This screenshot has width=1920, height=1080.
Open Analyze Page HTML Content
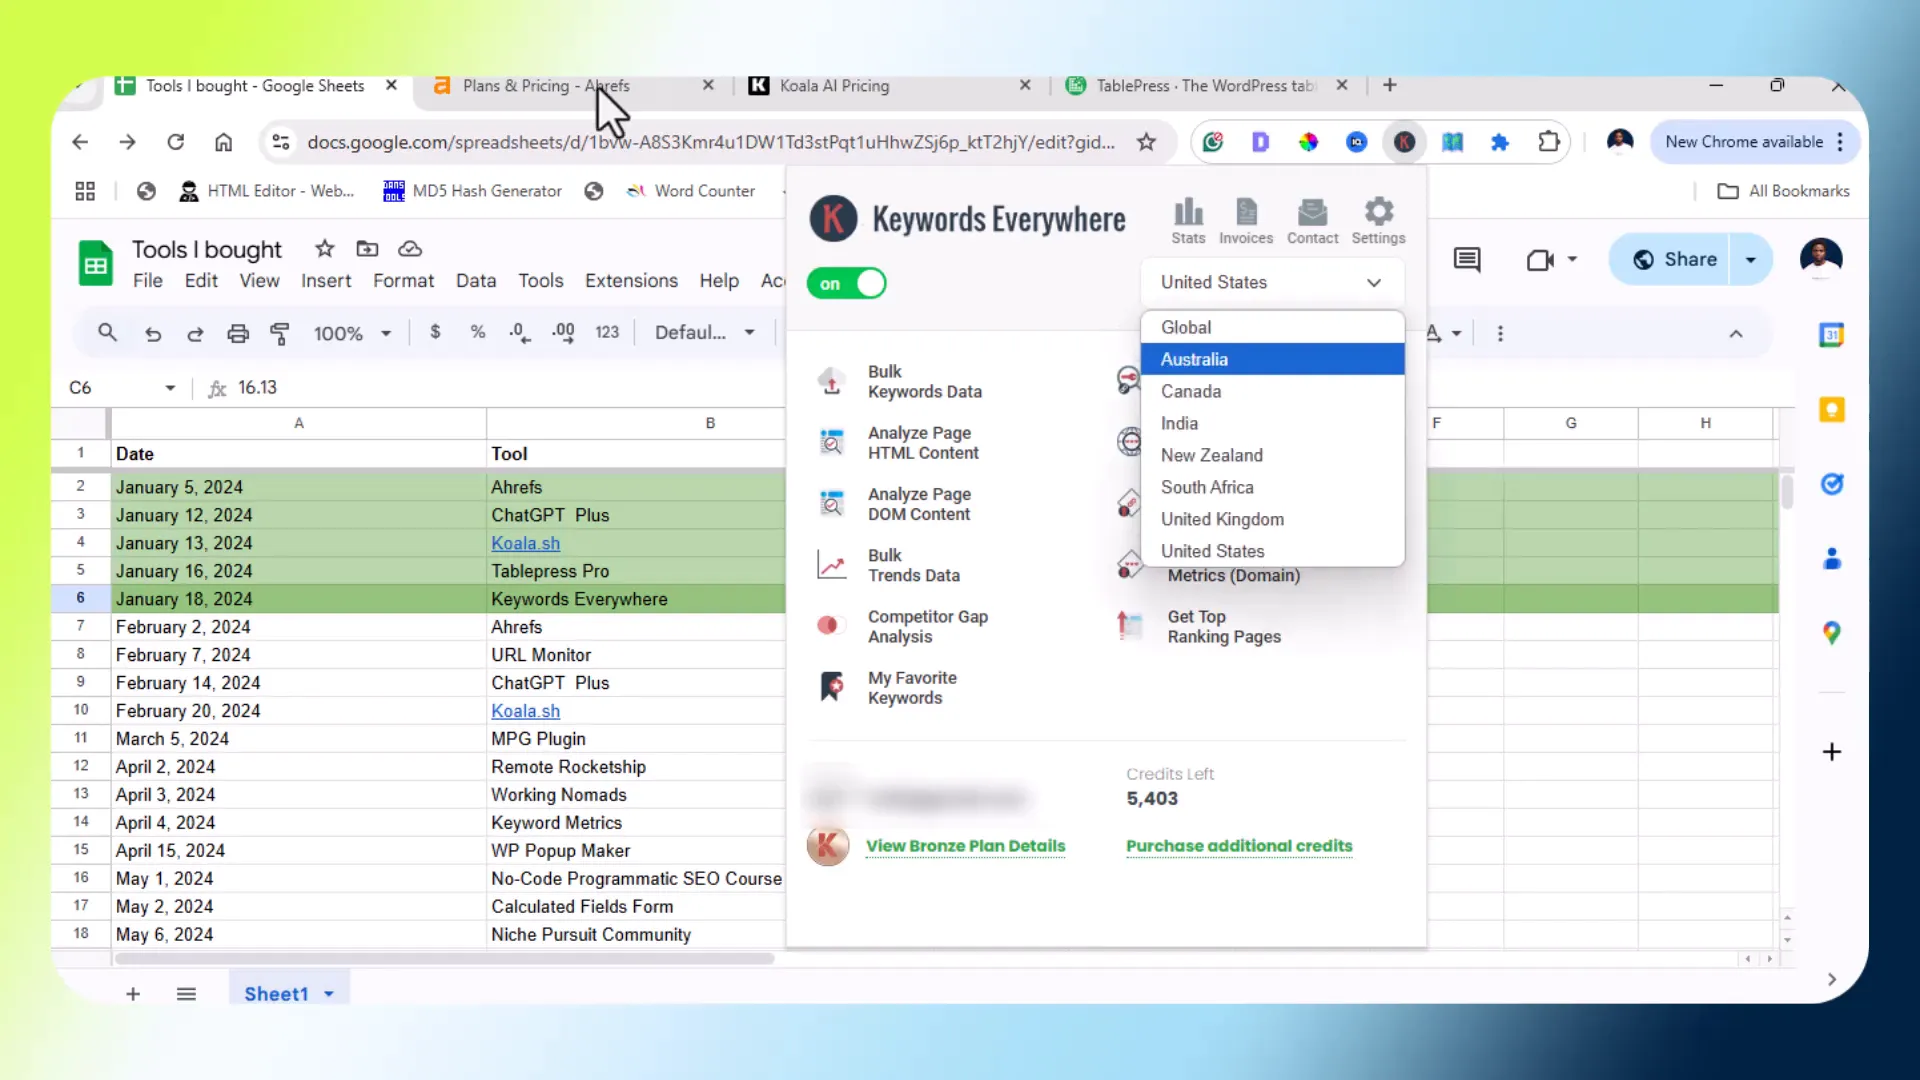898,443
